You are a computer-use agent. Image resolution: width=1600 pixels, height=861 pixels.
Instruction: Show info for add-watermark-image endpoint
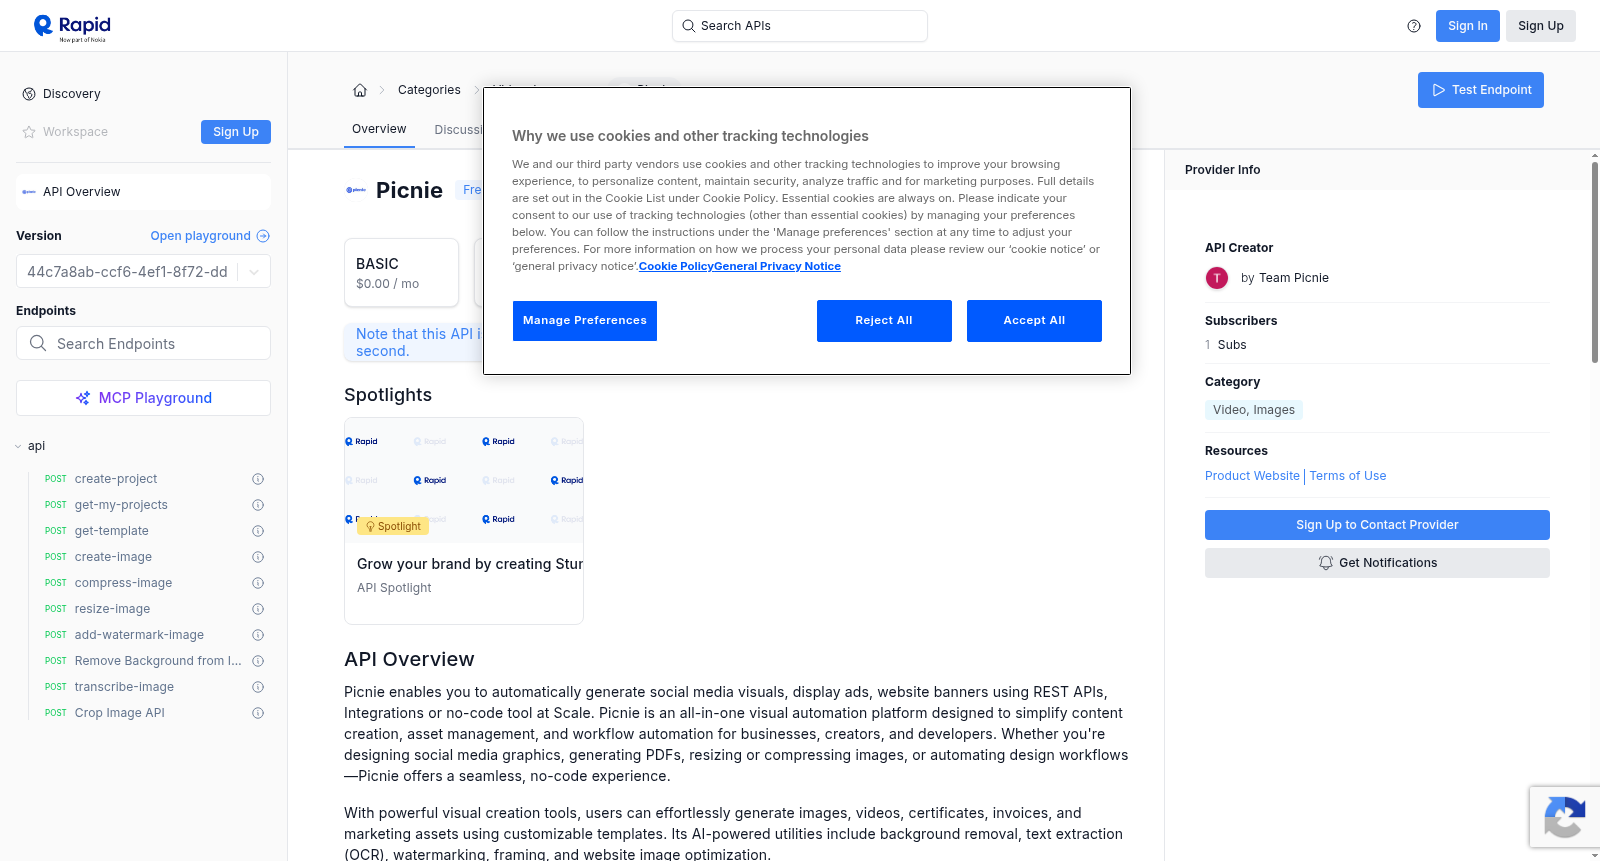258,635
